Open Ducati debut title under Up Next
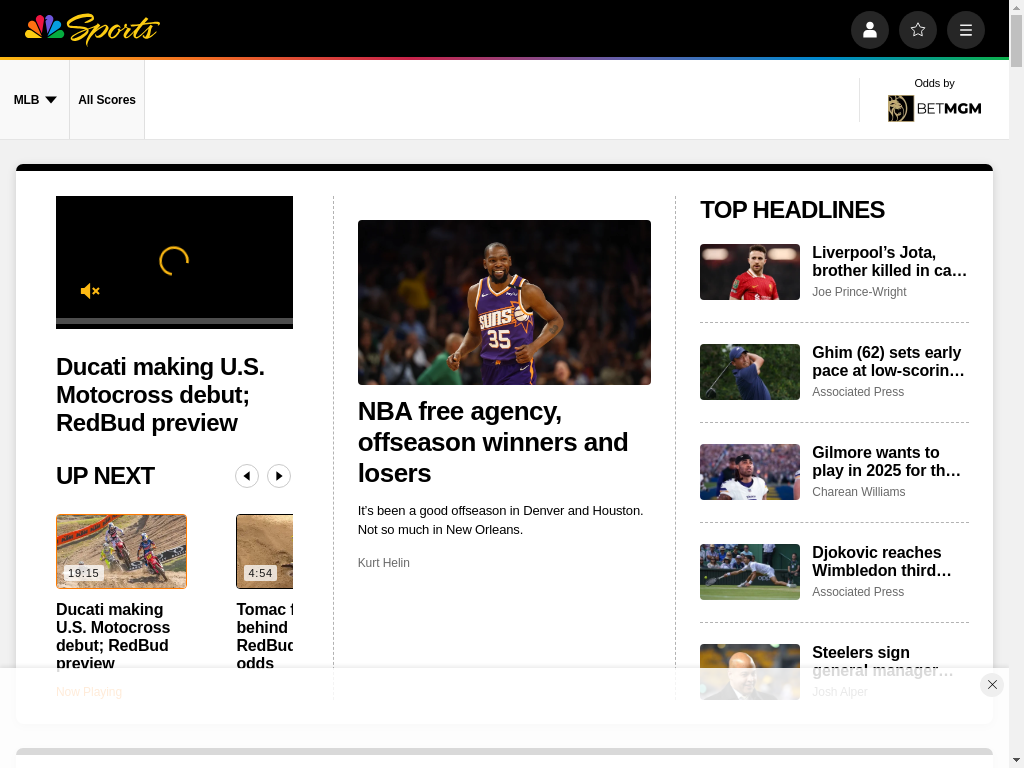This screenshot has width=1024, height=768. [x=113, y=636]
